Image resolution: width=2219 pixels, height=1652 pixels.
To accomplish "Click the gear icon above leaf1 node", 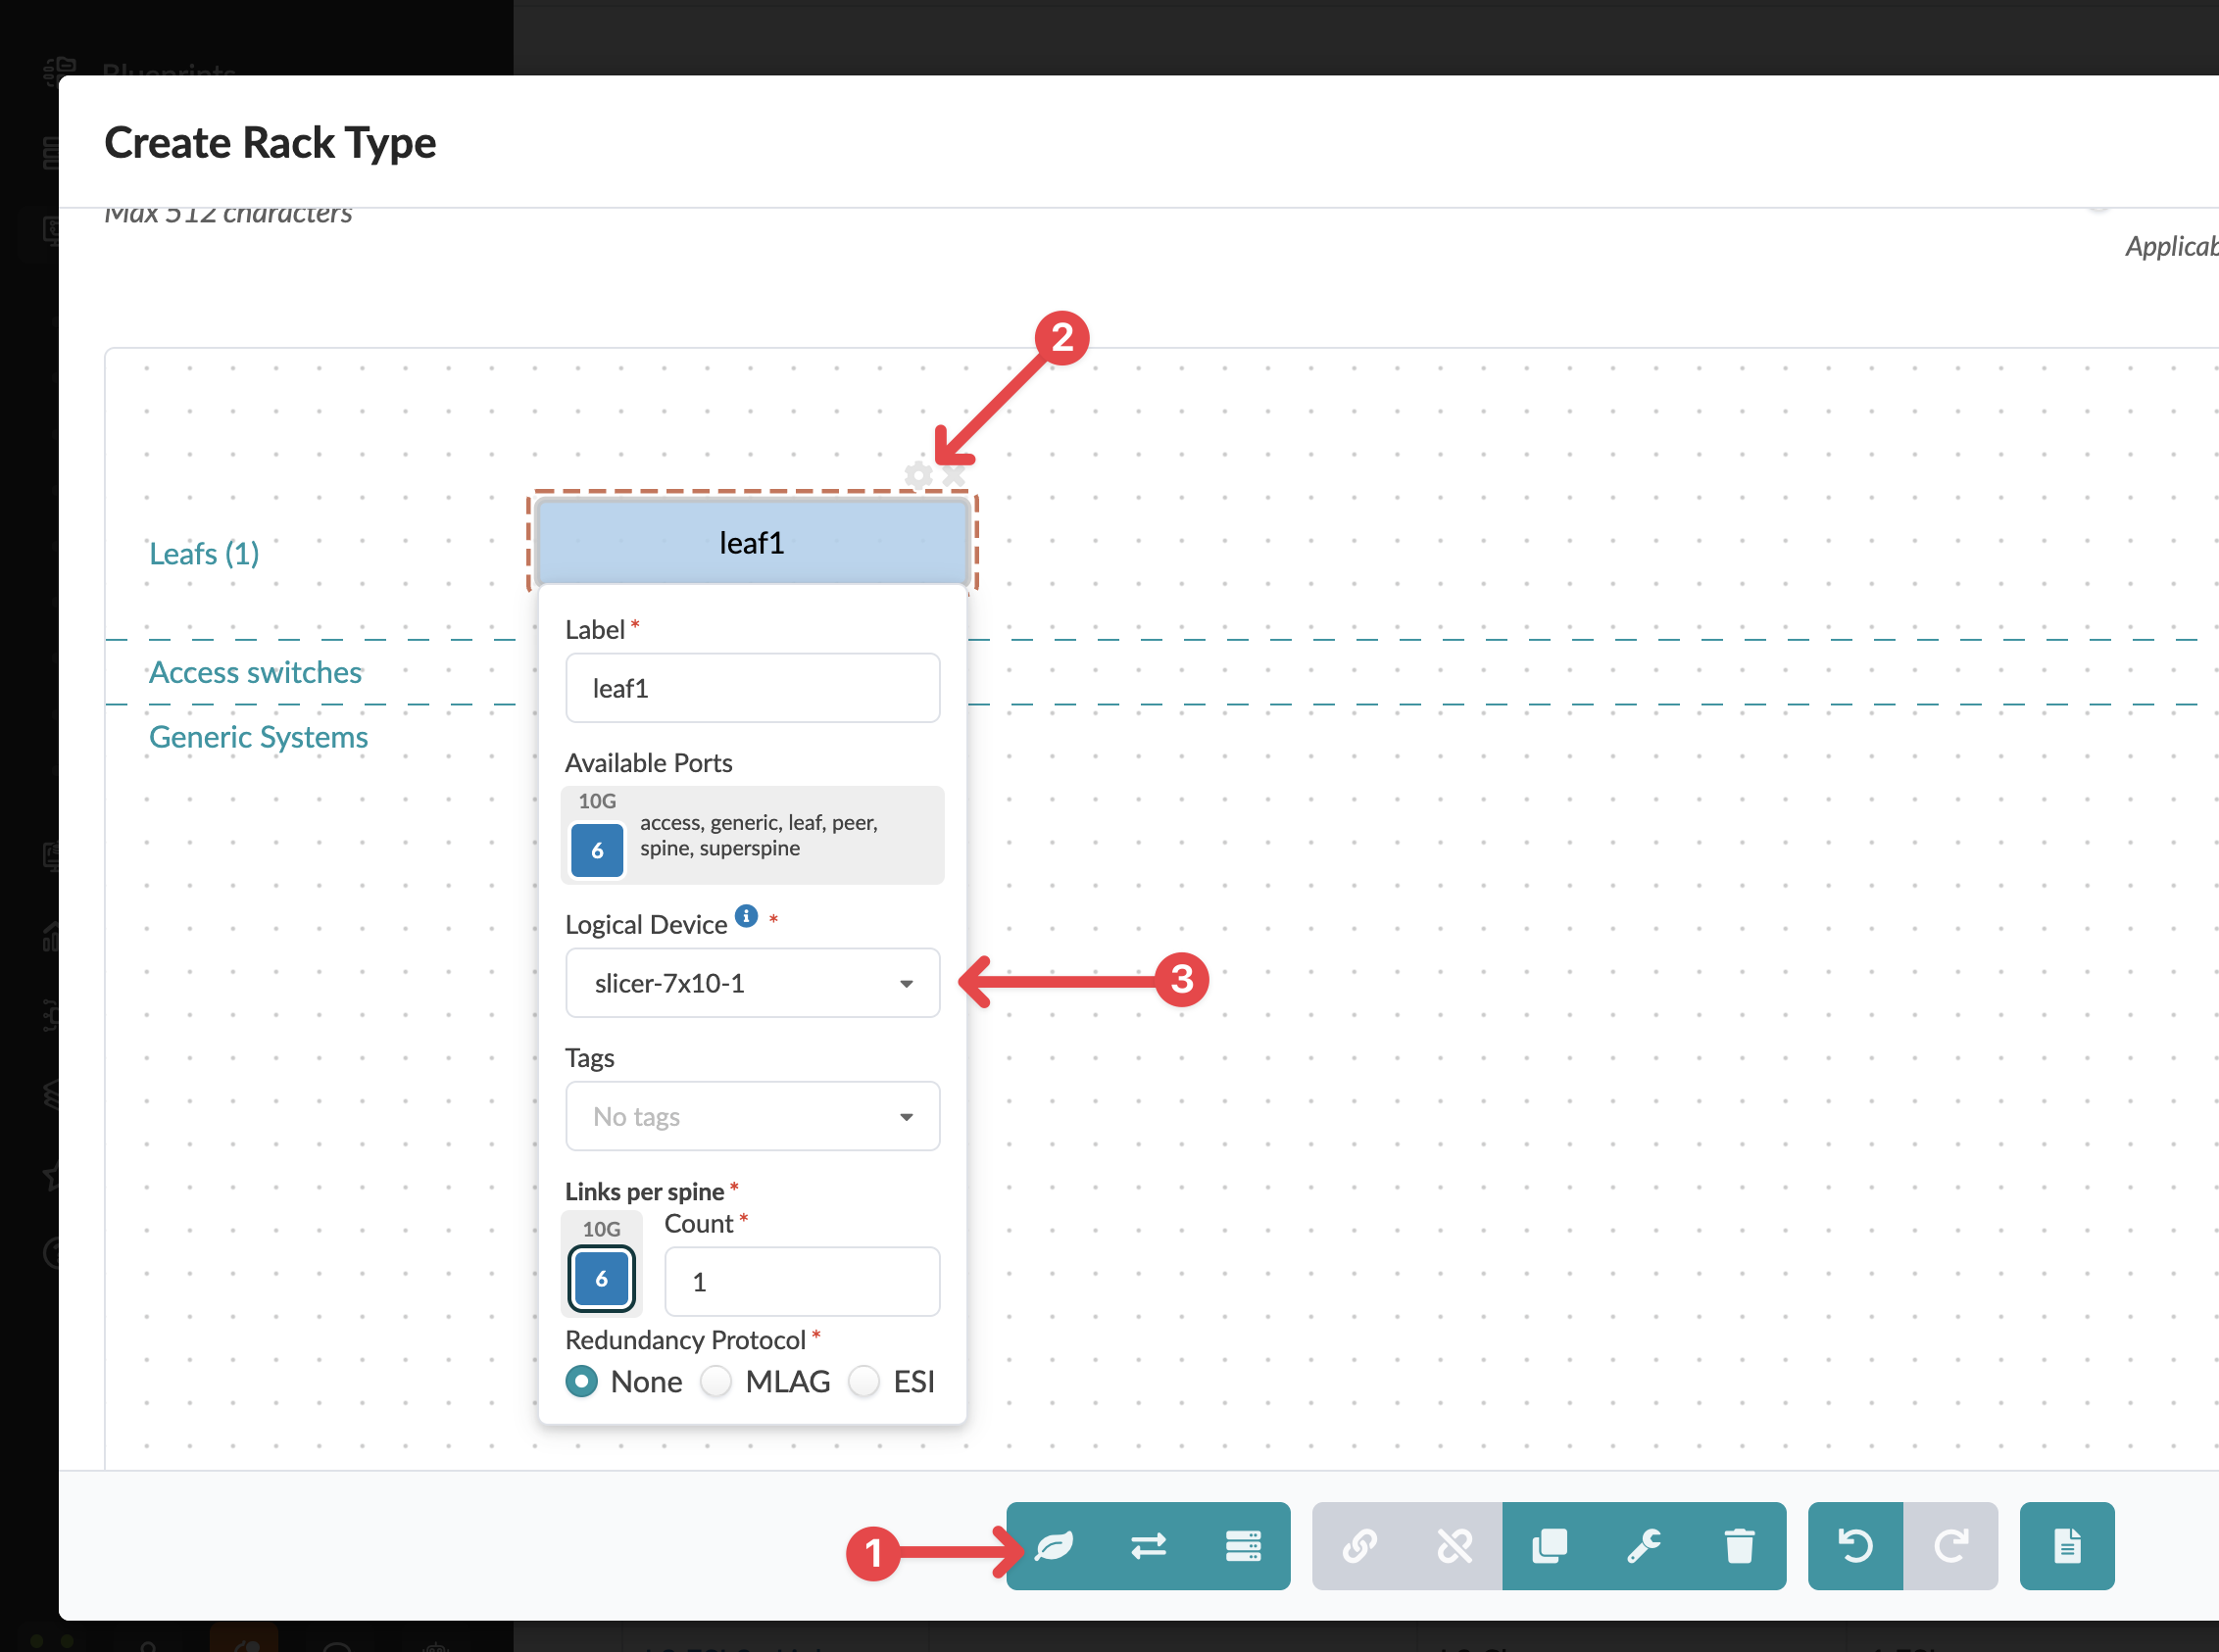I will [918, 475].
